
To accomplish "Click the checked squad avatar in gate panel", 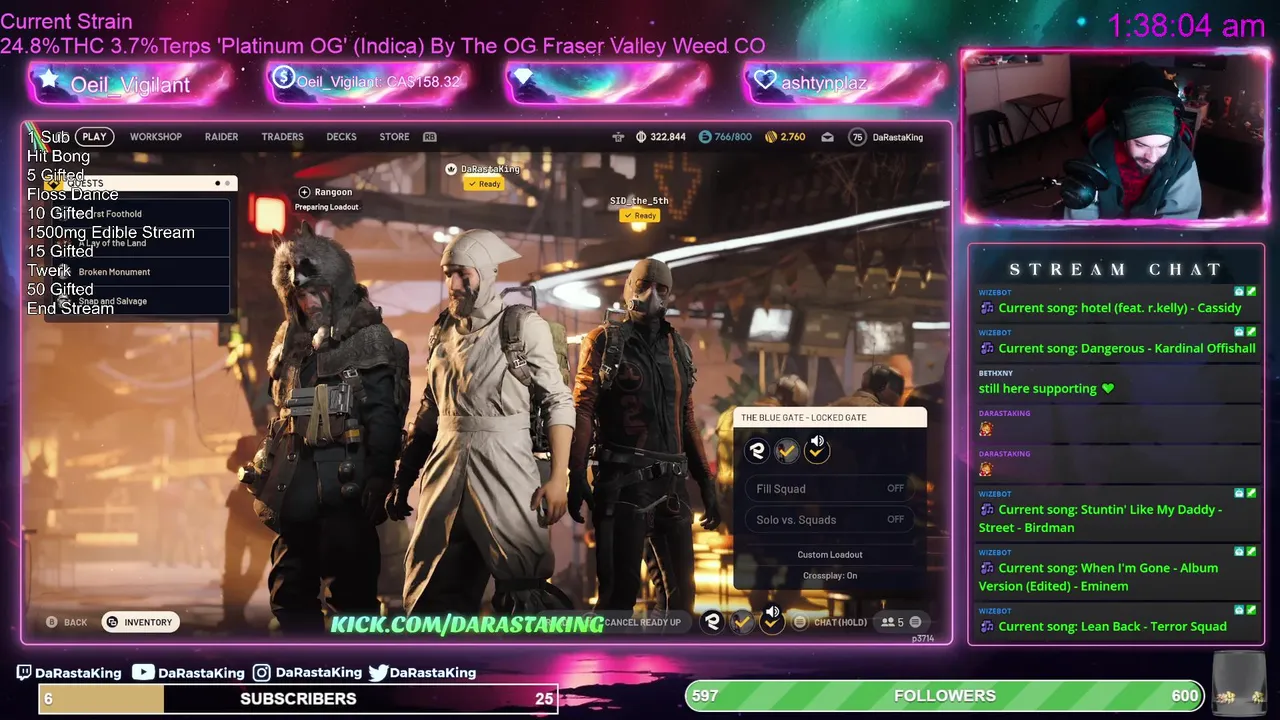I will (787, 452).
